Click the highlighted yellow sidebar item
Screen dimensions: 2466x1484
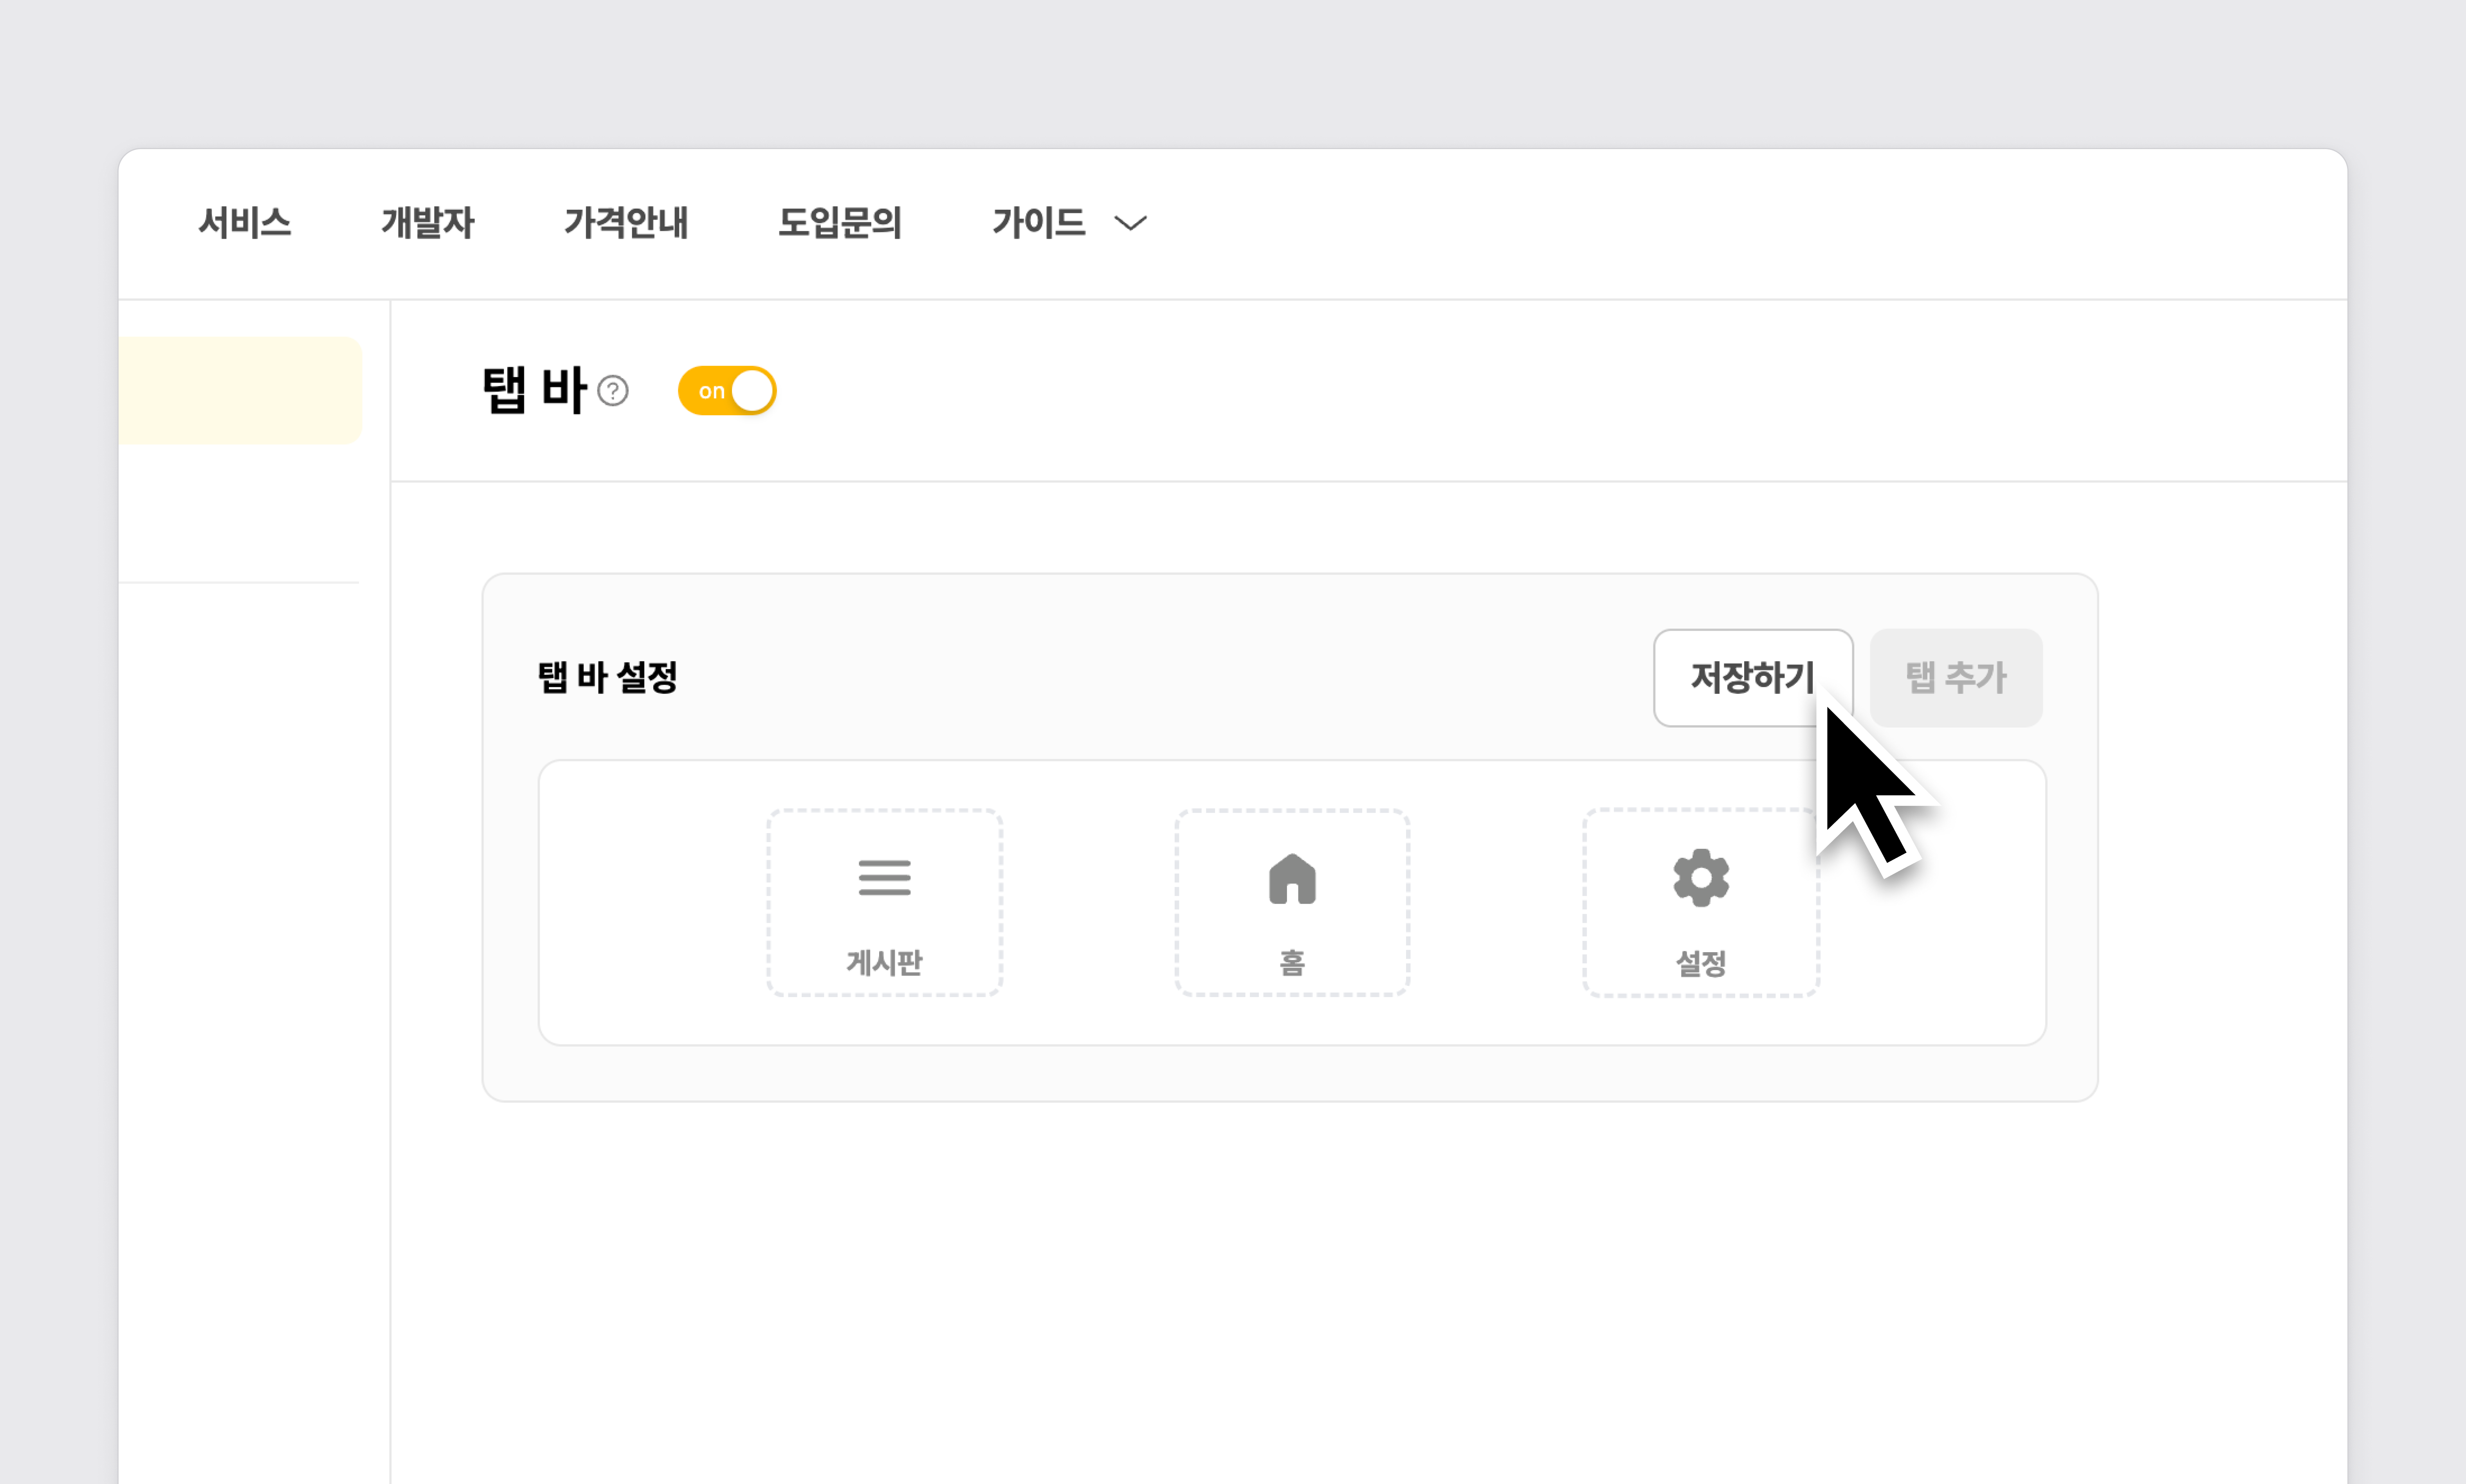click(240, 391)
